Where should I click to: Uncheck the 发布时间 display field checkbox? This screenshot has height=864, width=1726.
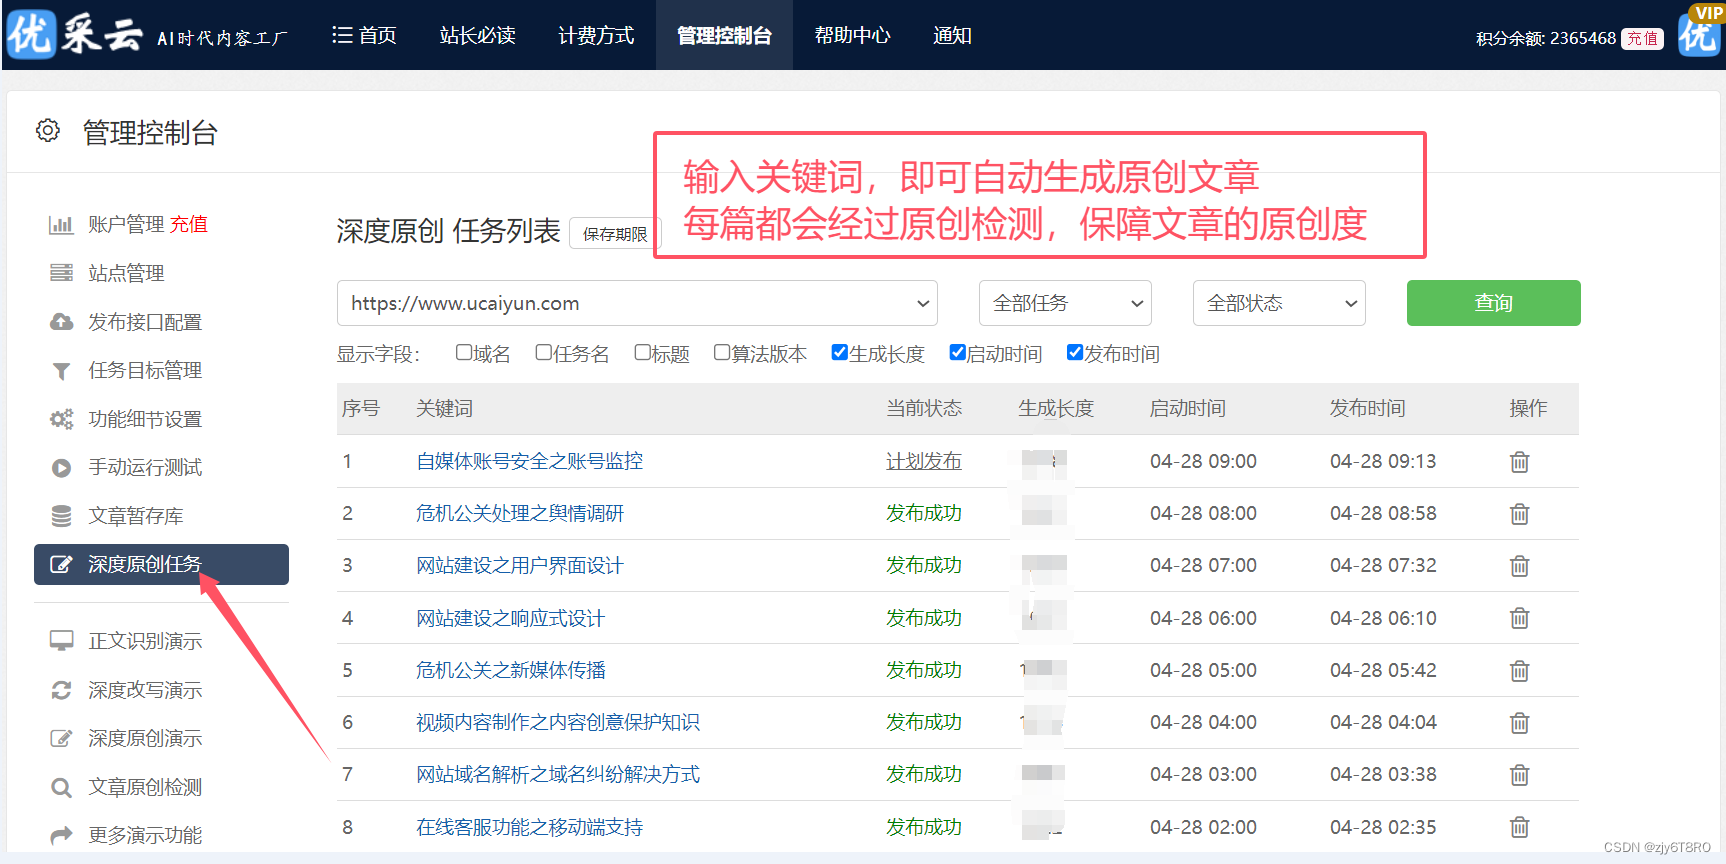click(x=1075, y=352)
